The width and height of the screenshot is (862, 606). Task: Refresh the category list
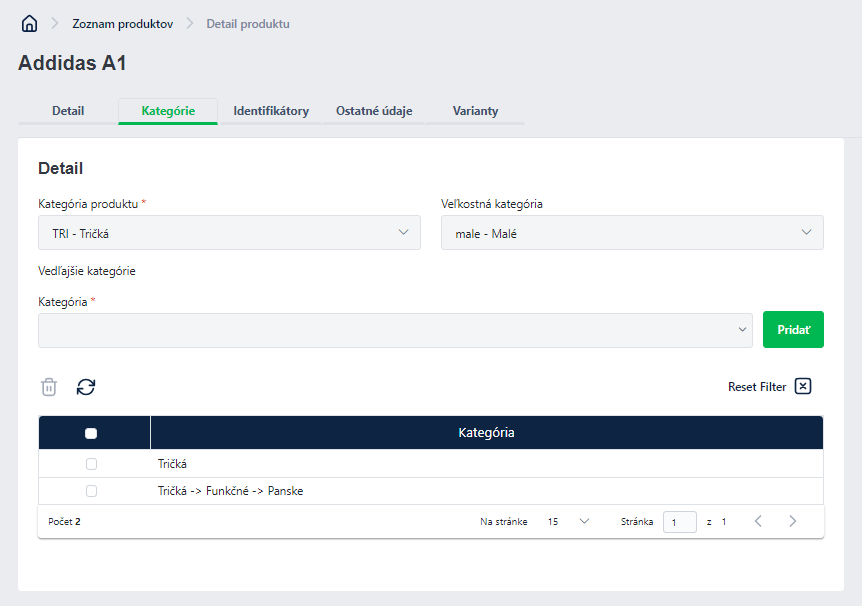click(x=86, y=387)
